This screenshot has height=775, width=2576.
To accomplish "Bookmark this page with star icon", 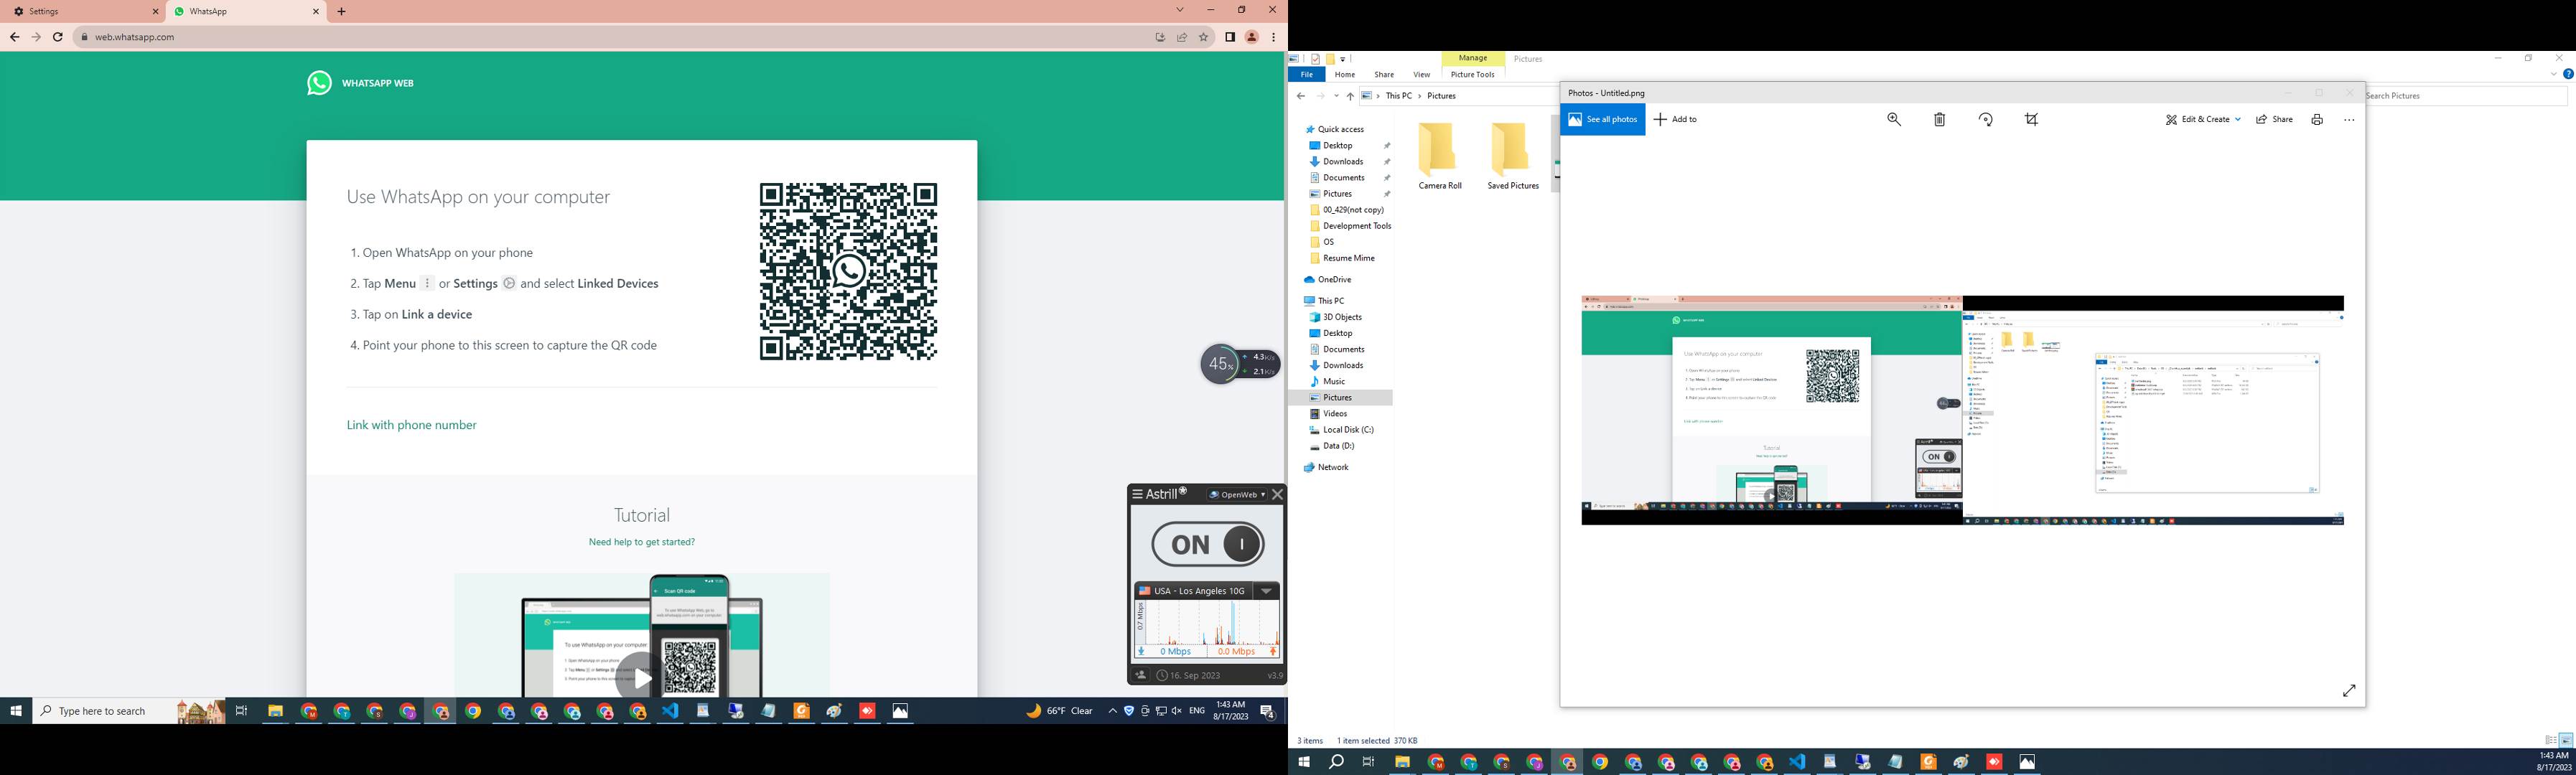I will (x=1204, y=37).
